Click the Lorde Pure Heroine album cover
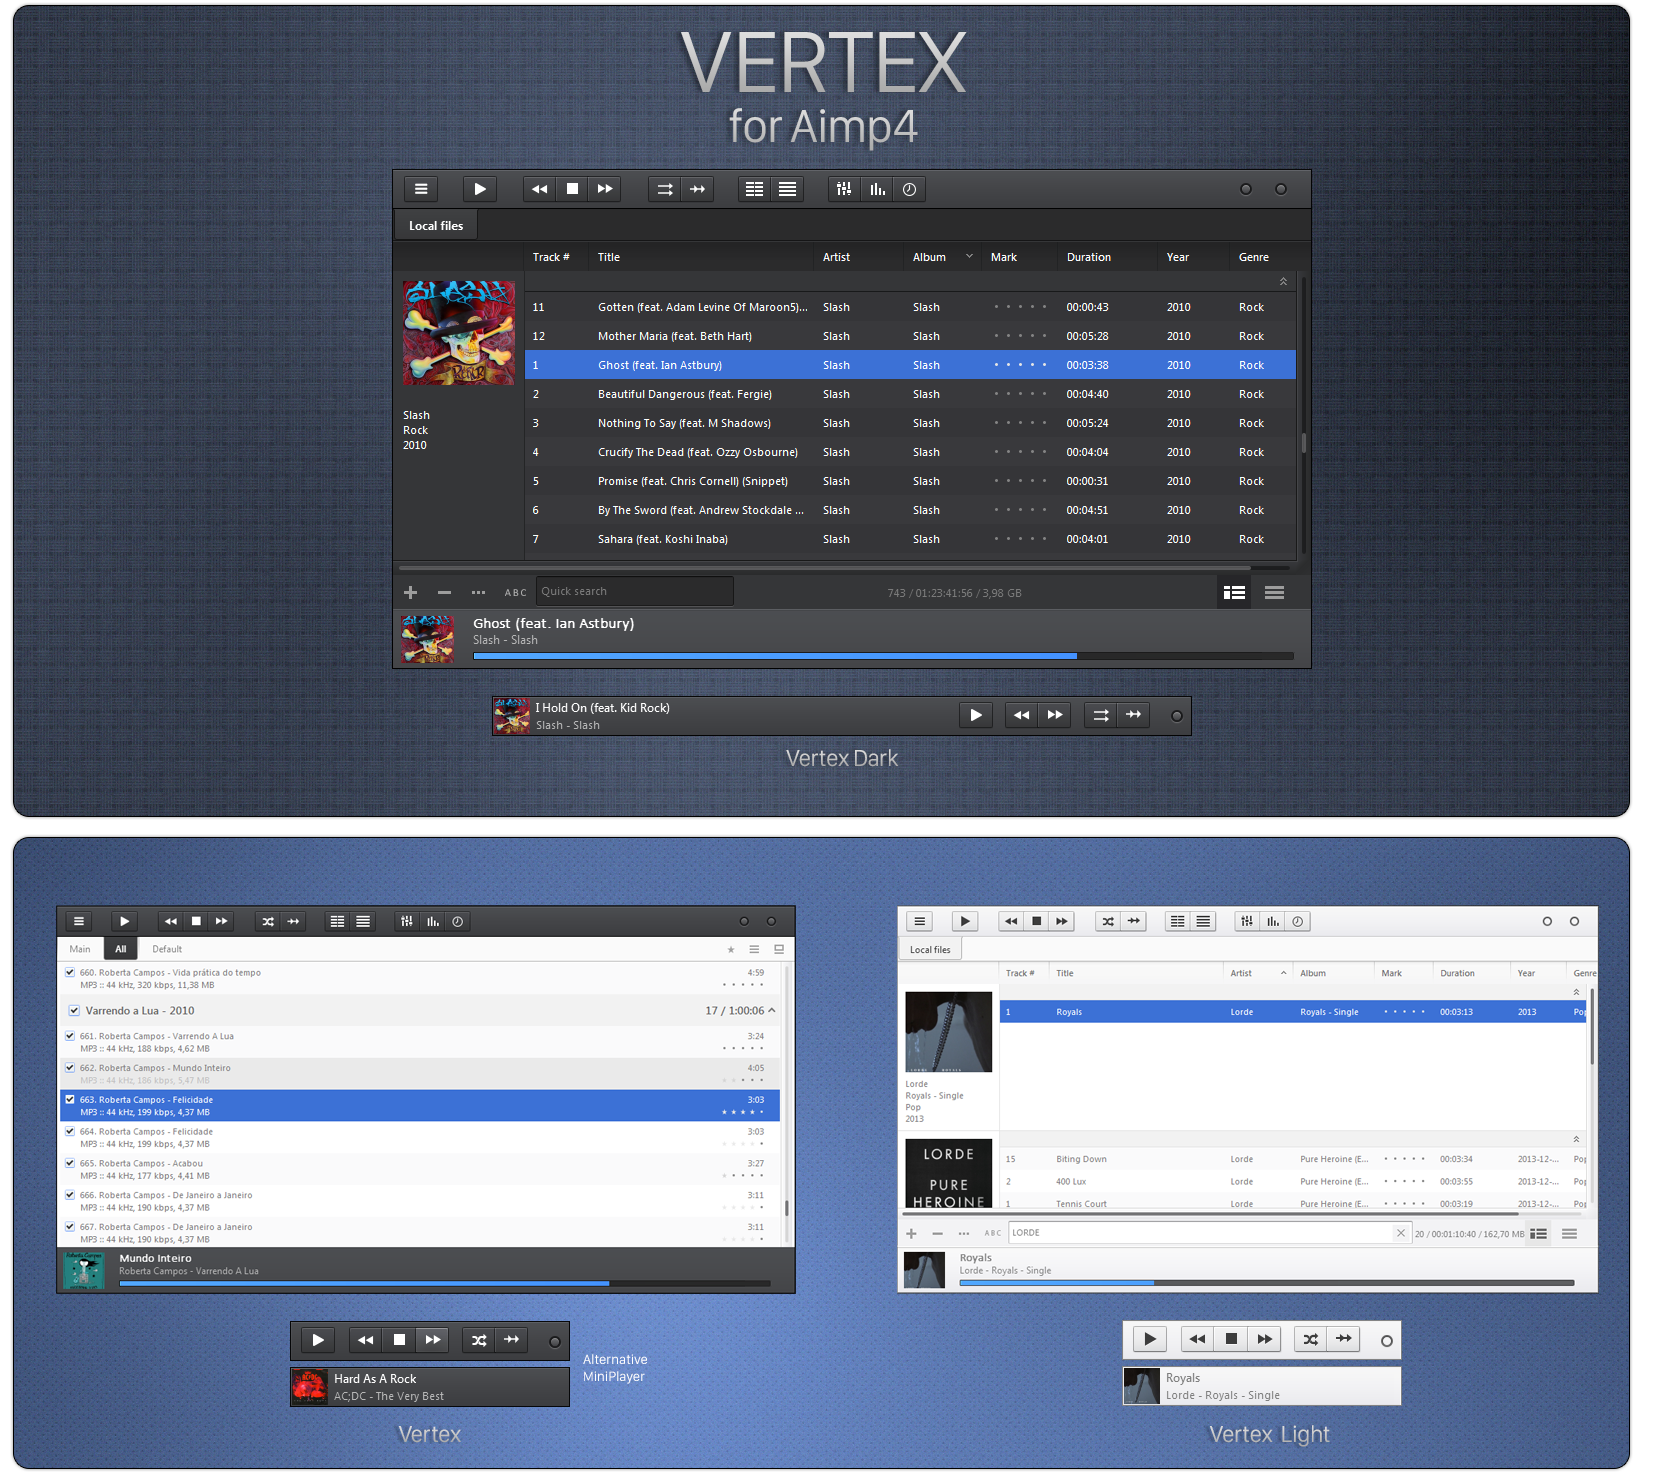 [949, 1173]
